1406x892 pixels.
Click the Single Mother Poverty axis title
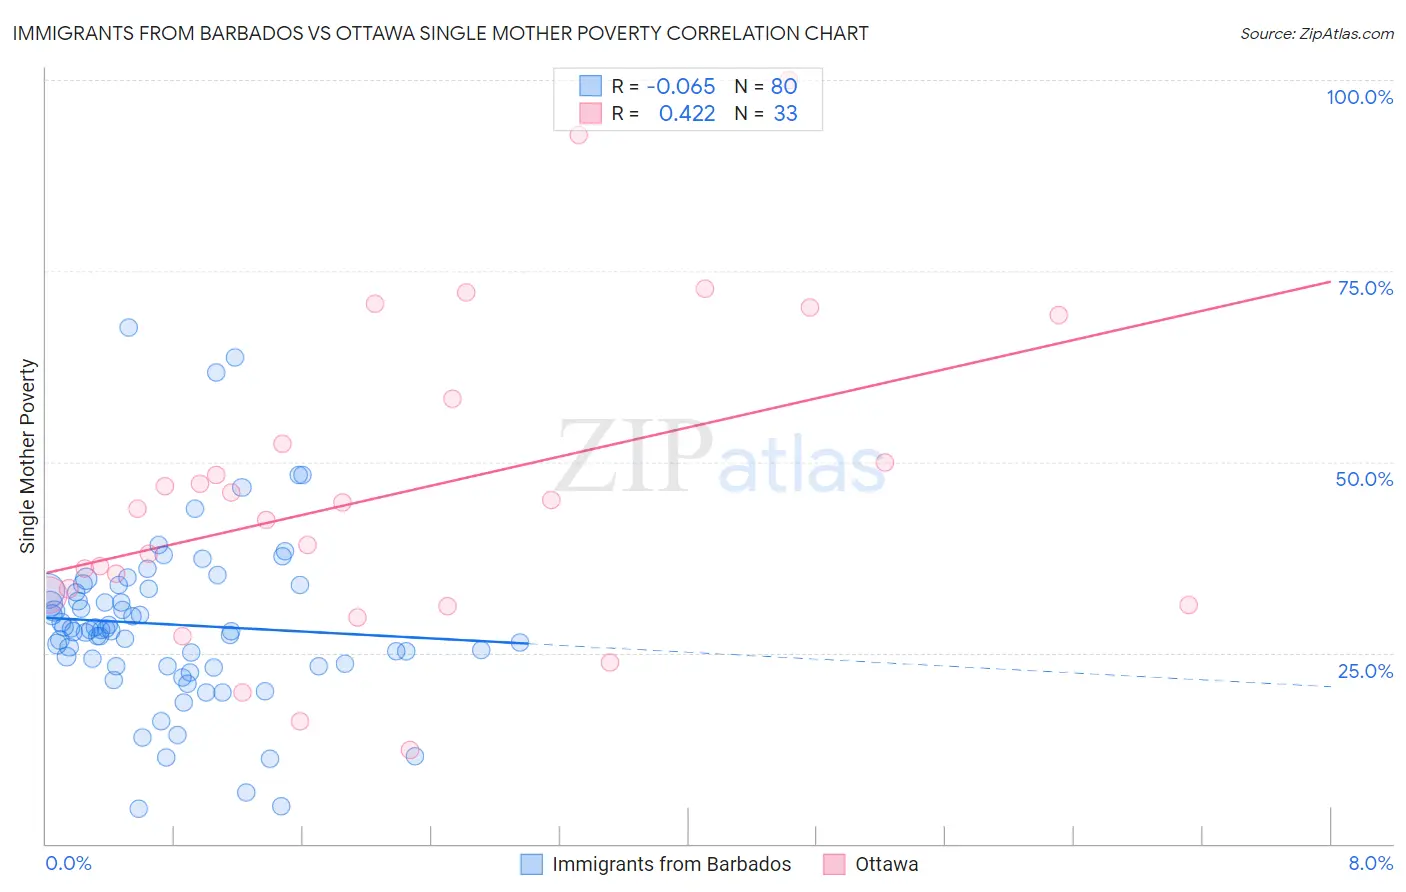(27, 456)
